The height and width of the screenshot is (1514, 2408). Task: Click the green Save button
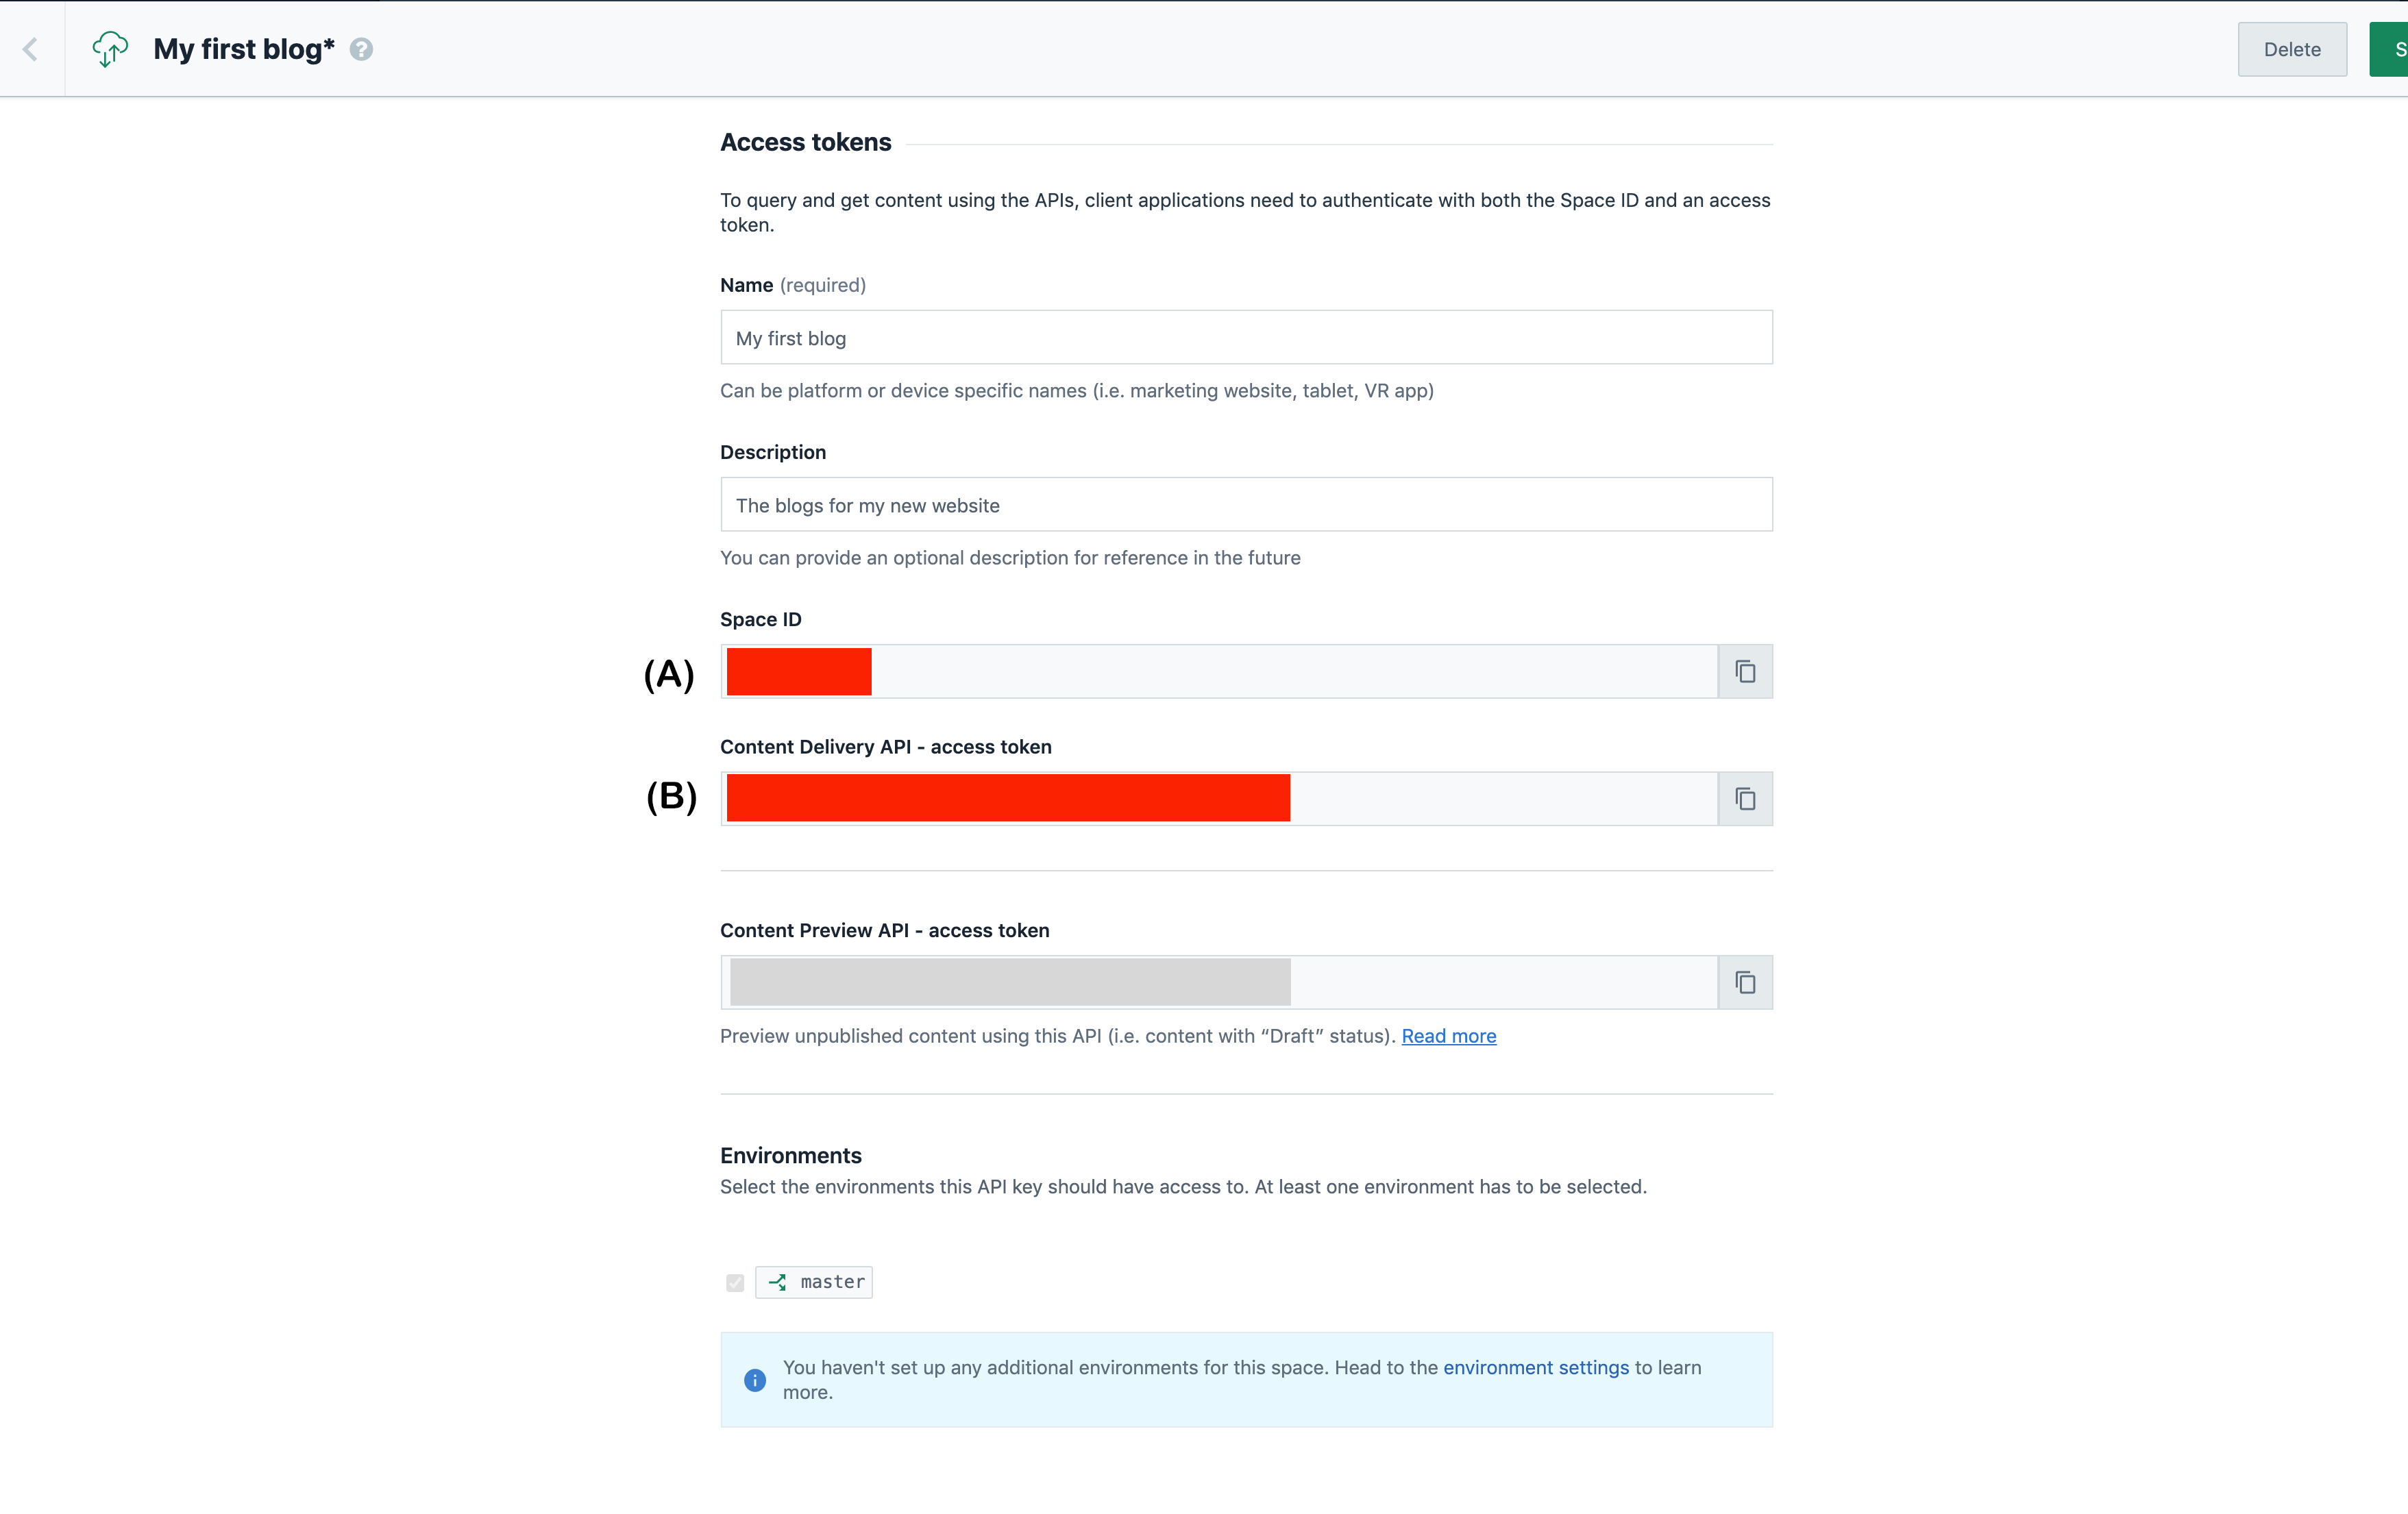2390,49
